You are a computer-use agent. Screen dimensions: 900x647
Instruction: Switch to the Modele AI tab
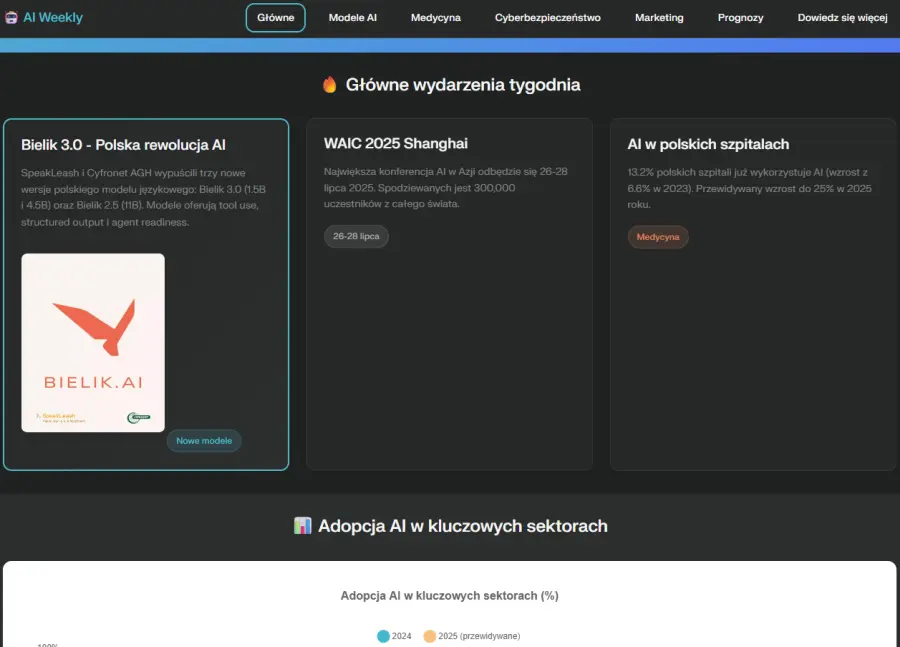tap(352, 18)
